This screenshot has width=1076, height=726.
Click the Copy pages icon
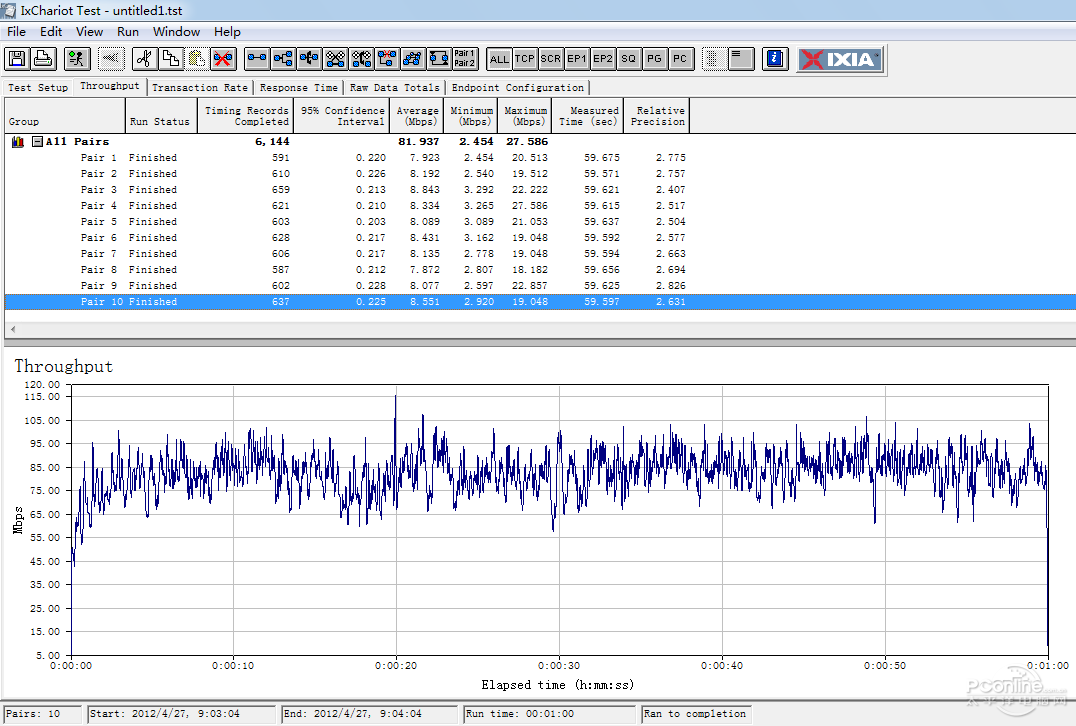(x=170, y=59)
